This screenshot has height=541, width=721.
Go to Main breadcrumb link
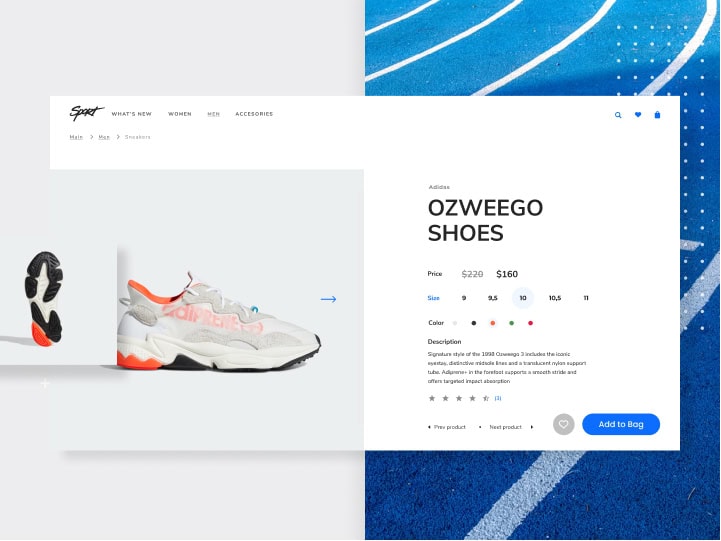tap(76, 137)
